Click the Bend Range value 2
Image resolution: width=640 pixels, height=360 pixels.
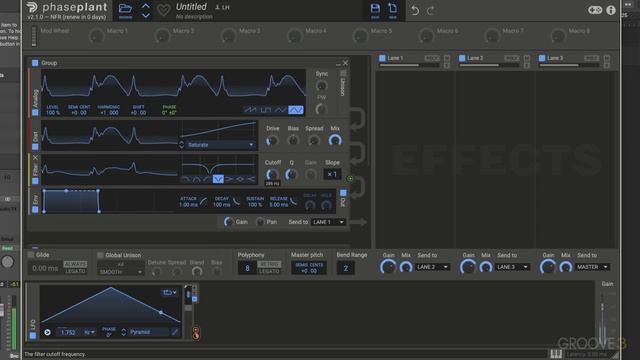345,268
